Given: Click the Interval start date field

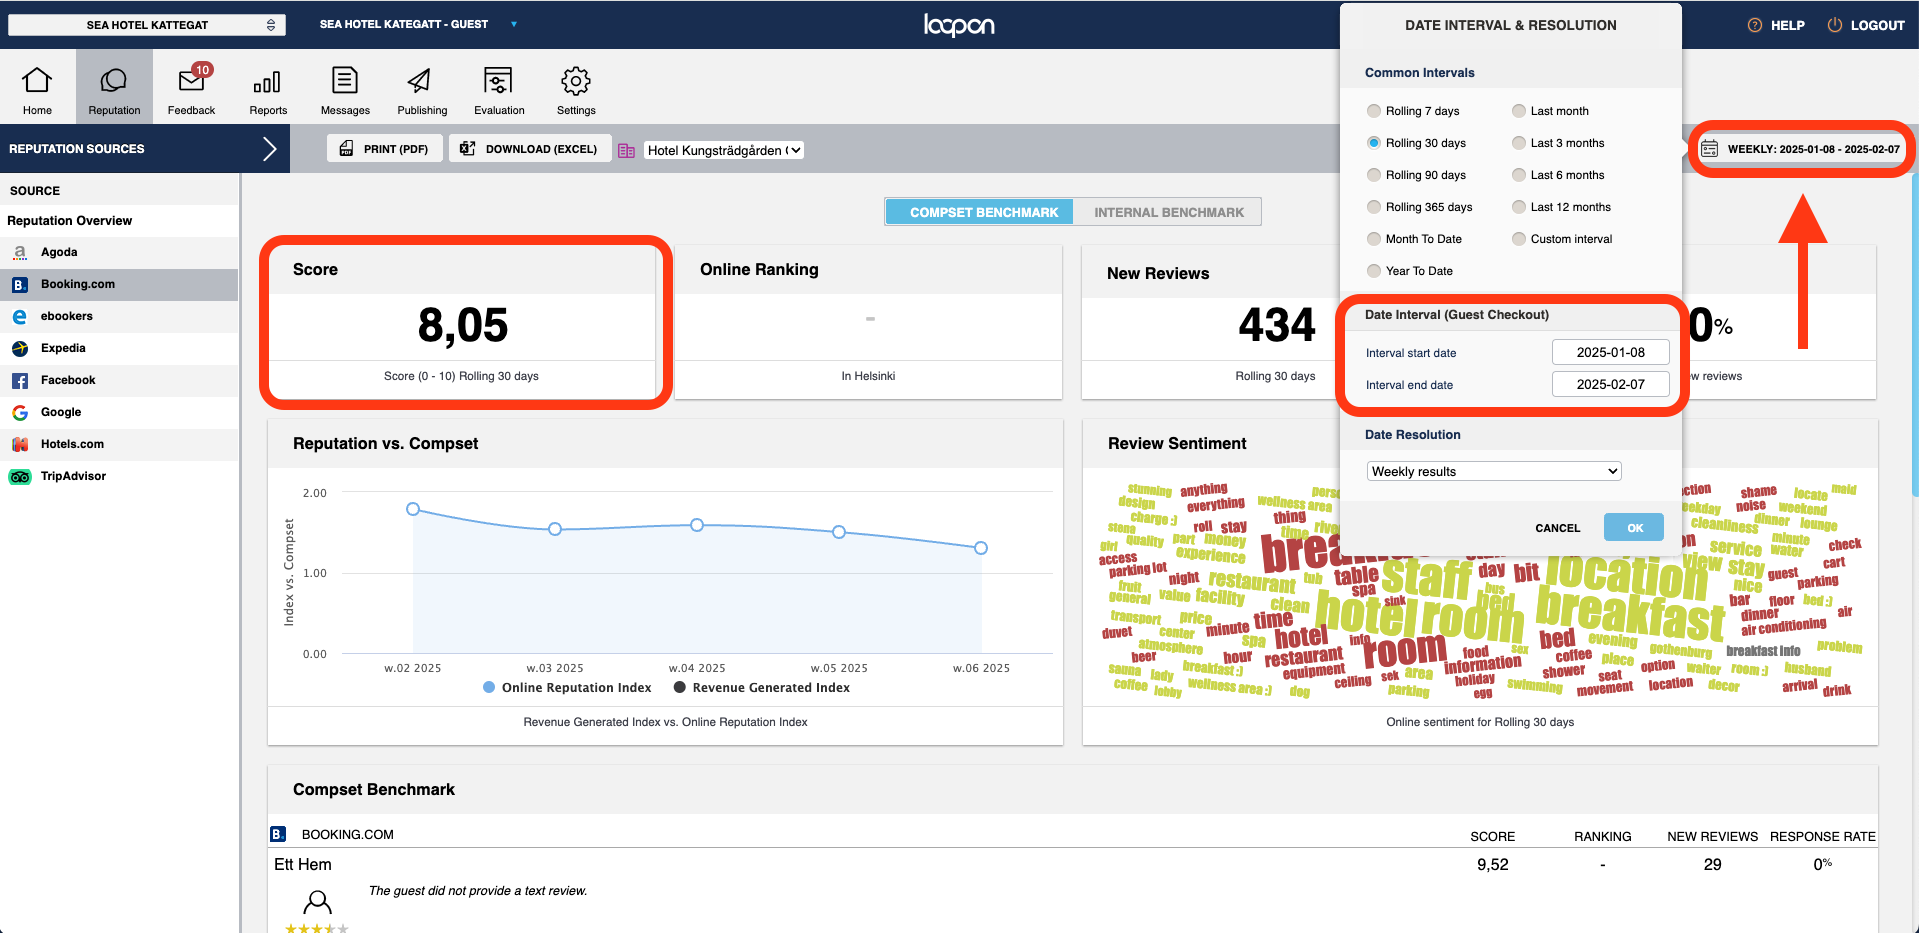Looking at the screenshot, I should pos(1610,352).
